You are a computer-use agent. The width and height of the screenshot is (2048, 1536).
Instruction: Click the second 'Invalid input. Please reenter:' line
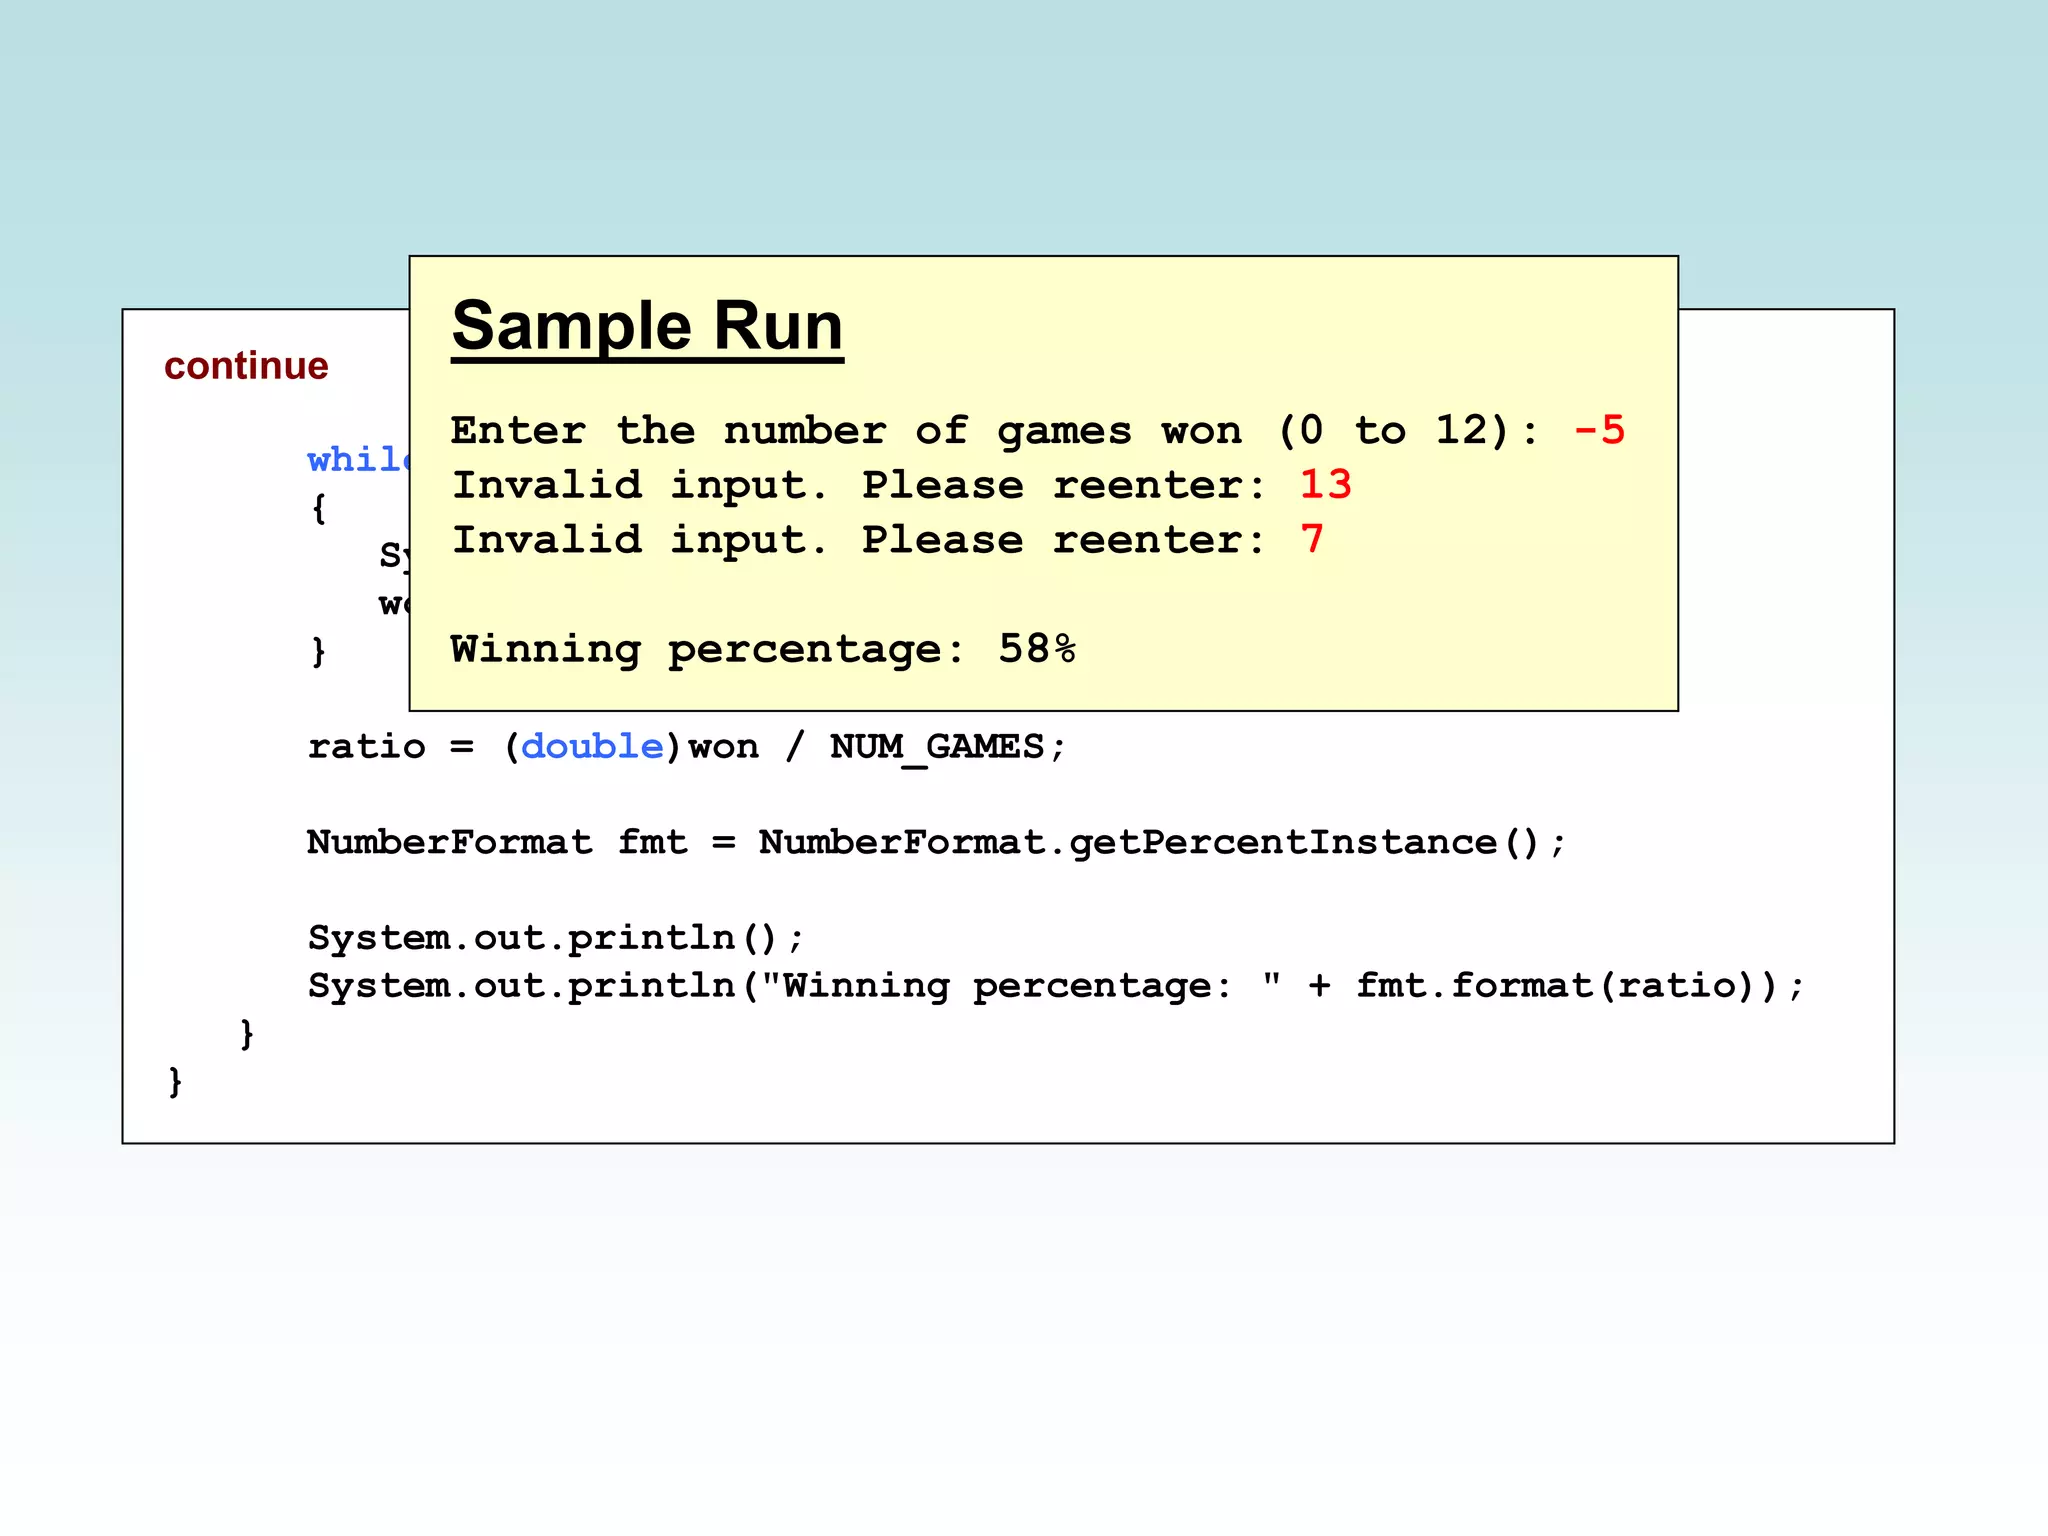click(859, 541)
